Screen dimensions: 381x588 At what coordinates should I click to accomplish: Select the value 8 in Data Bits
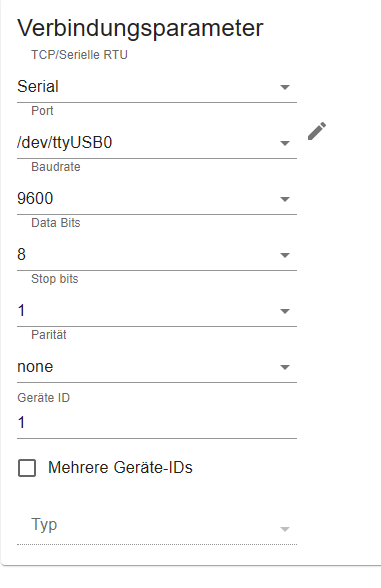(21, 255)
